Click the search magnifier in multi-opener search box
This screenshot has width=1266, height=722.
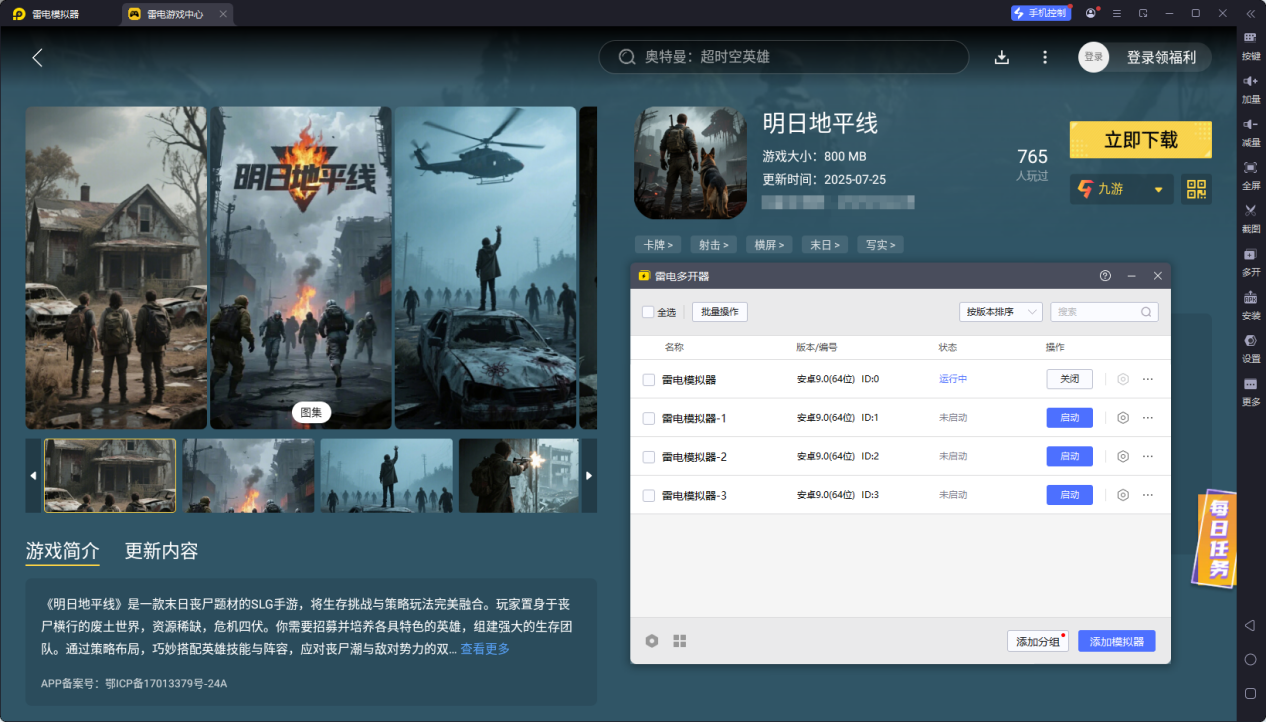tap(1146, 312)
